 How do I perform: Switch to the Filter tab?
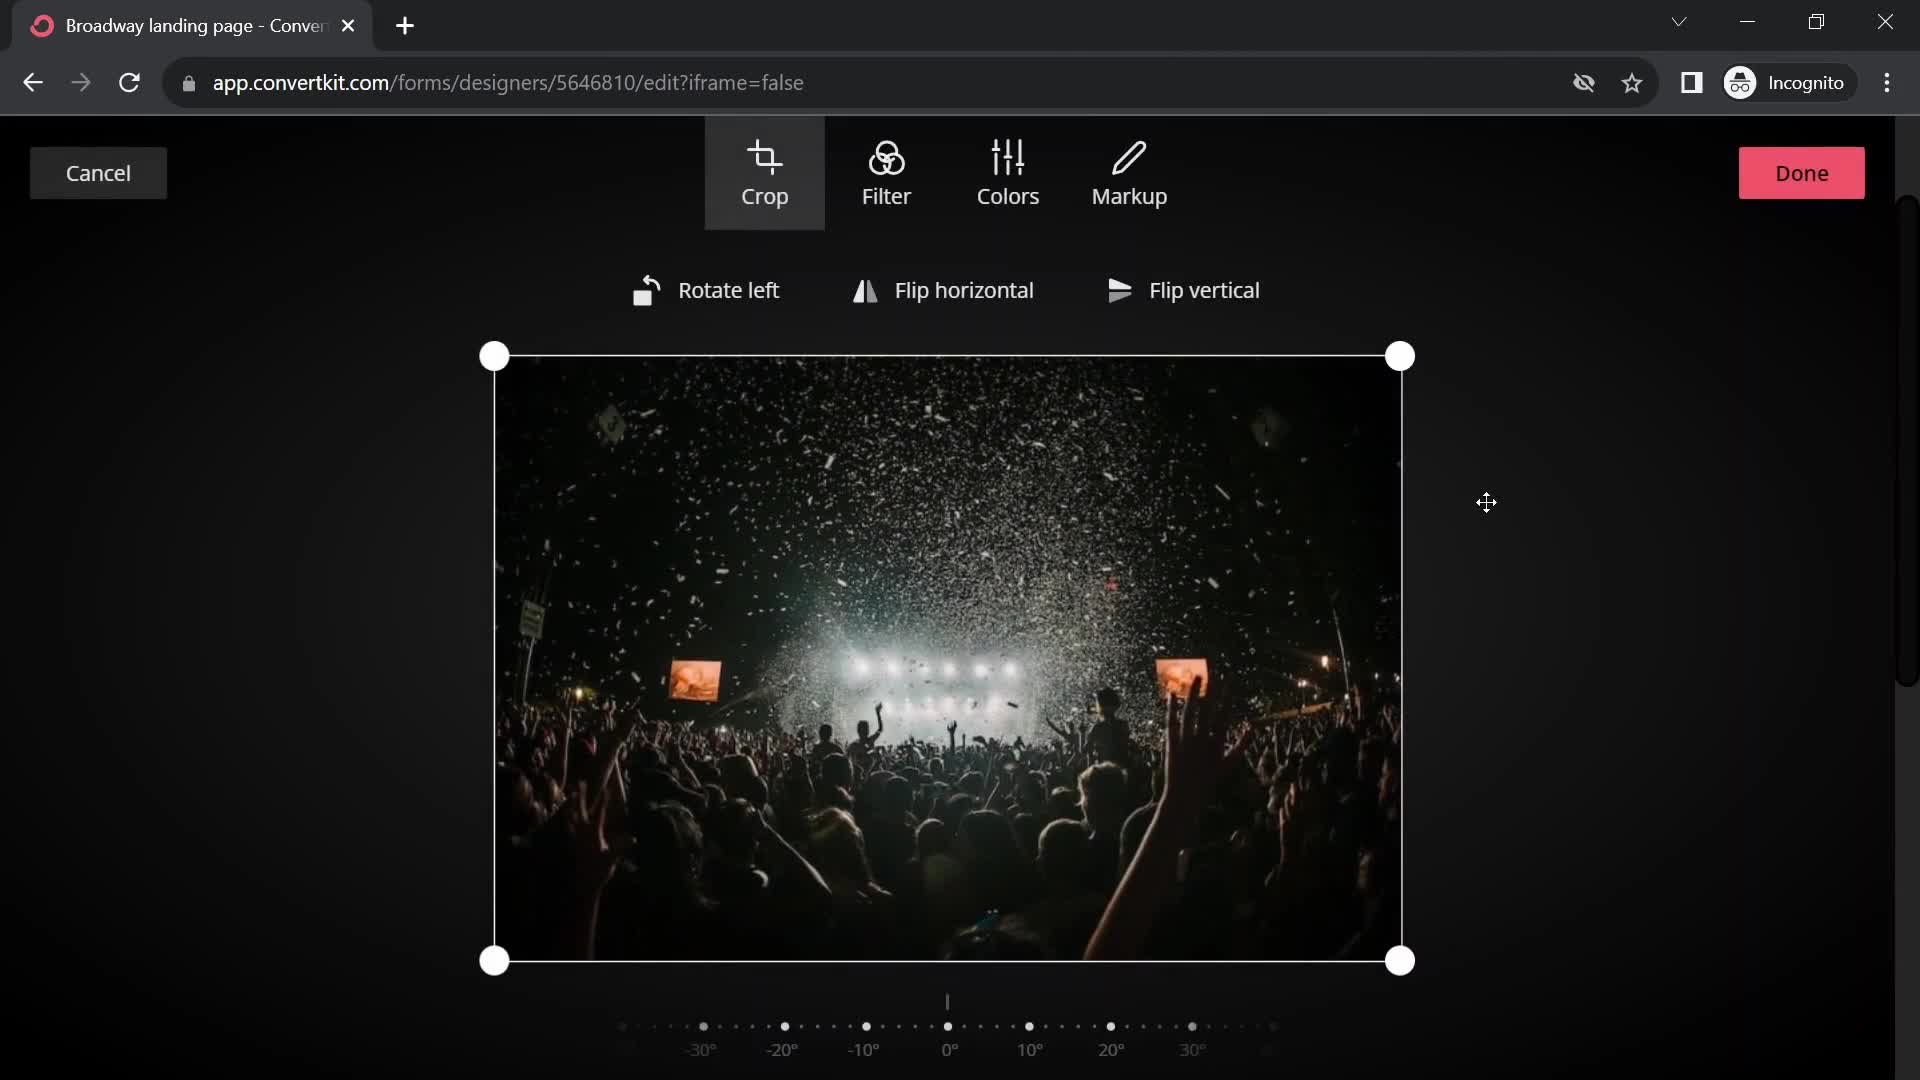click(x=886, y=173)
